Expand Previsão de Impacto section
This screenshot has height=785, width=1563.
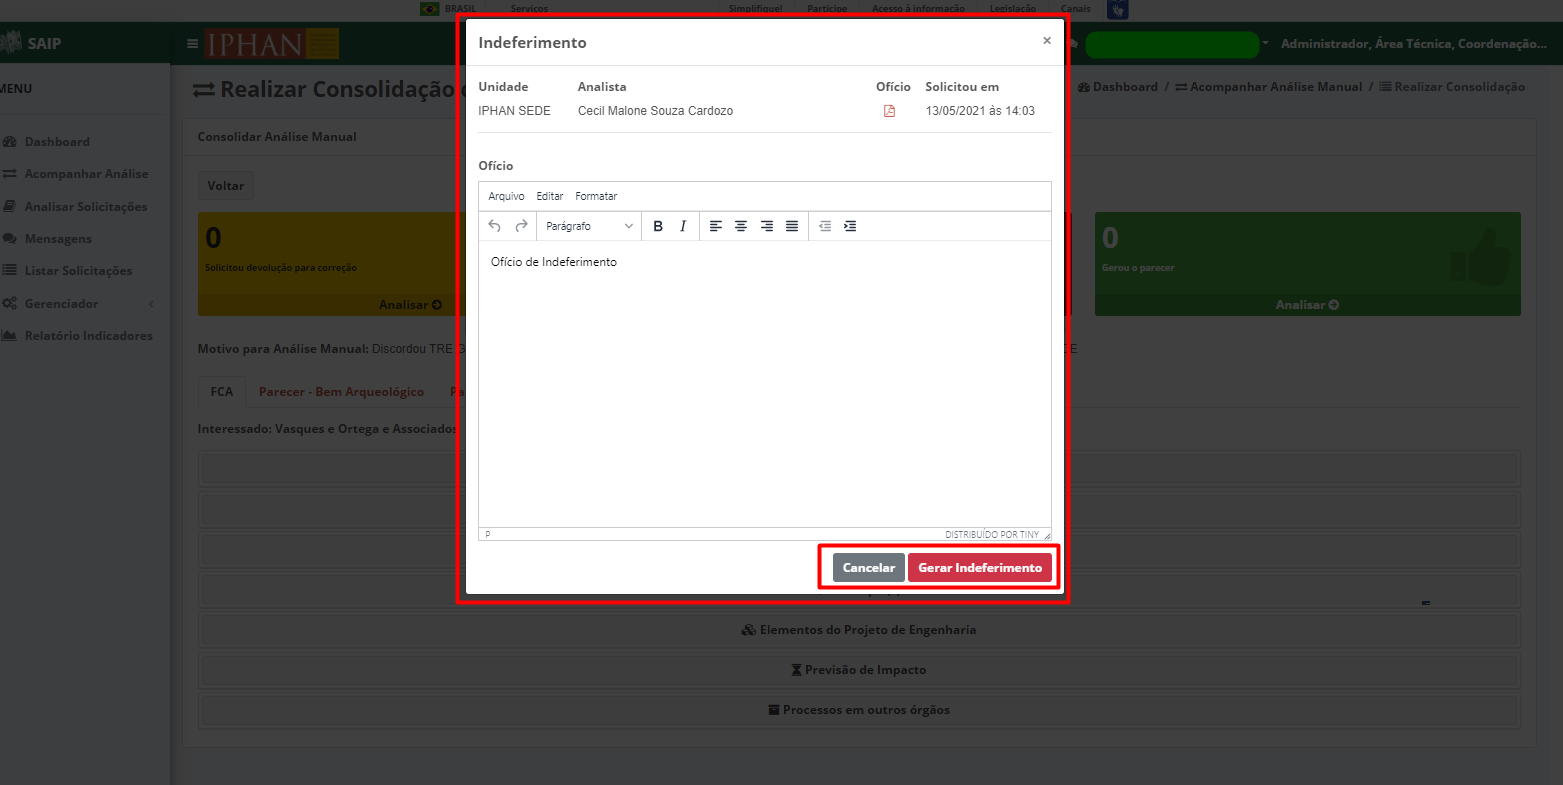(859, 670)
